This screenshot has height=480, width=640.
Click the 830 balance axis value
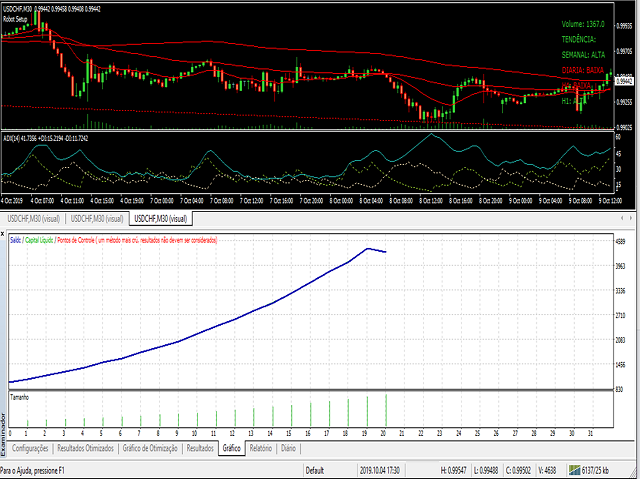point(619,390)
